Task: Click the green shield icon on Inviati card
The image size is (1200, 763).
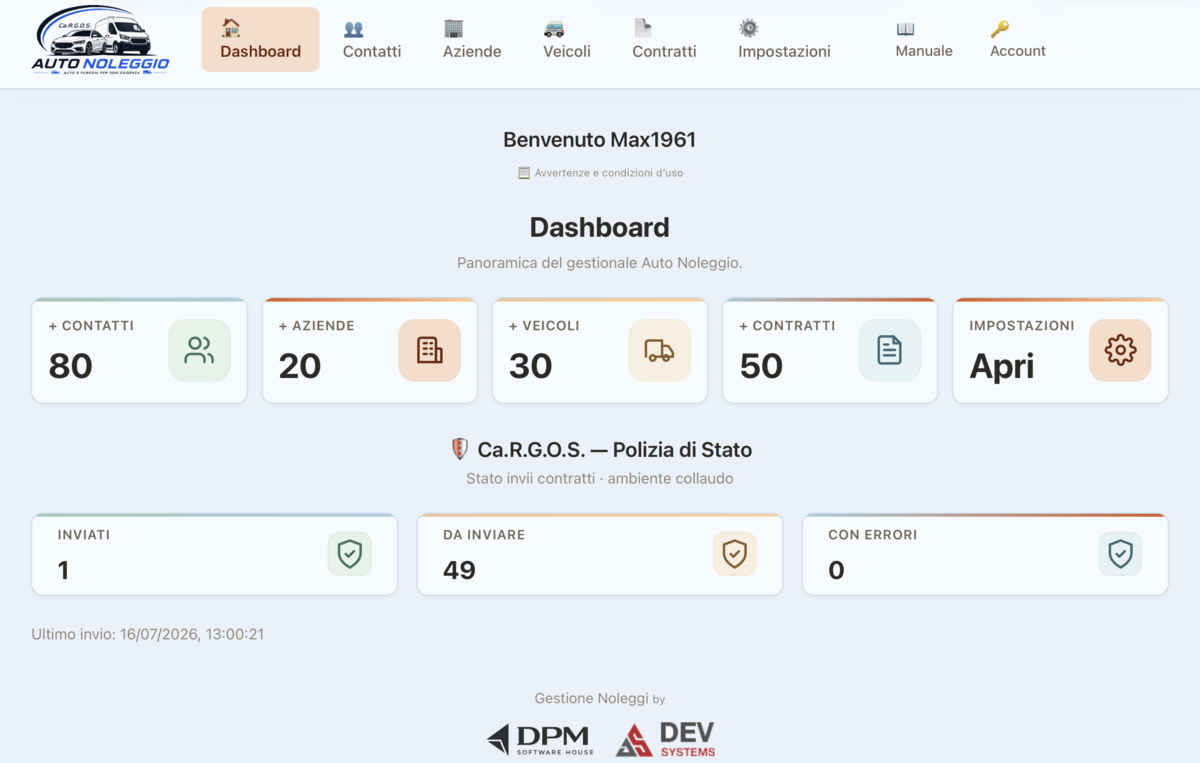Action: pyautogui.click(x=349, y=554)
